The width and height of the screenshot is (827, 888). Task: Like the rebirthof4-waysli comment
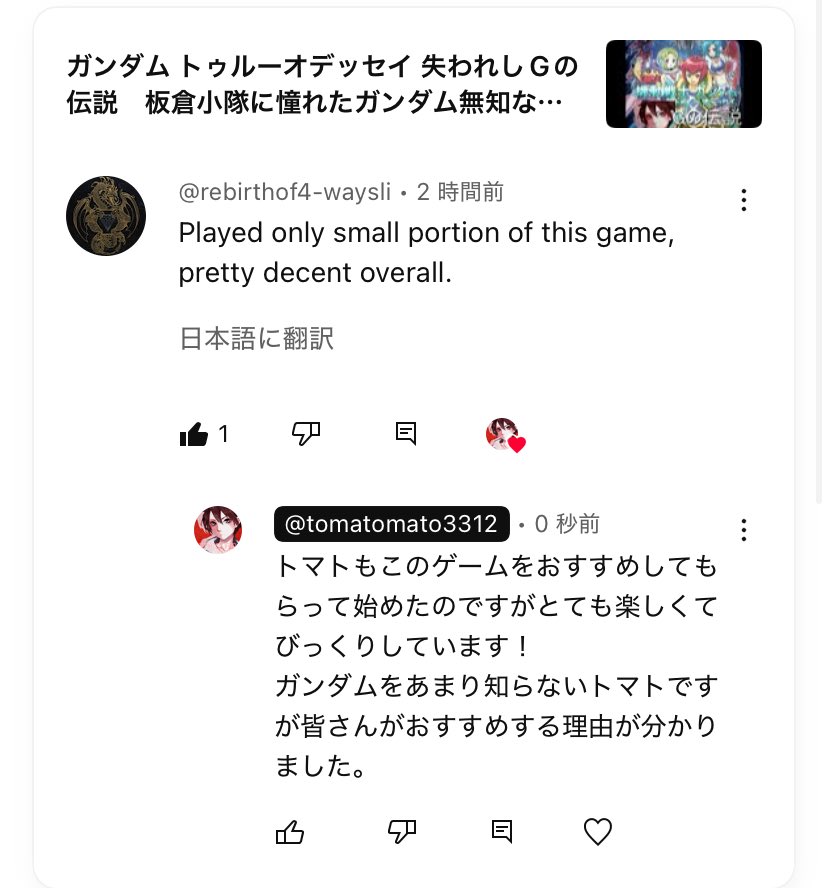(x=194, y=434)
